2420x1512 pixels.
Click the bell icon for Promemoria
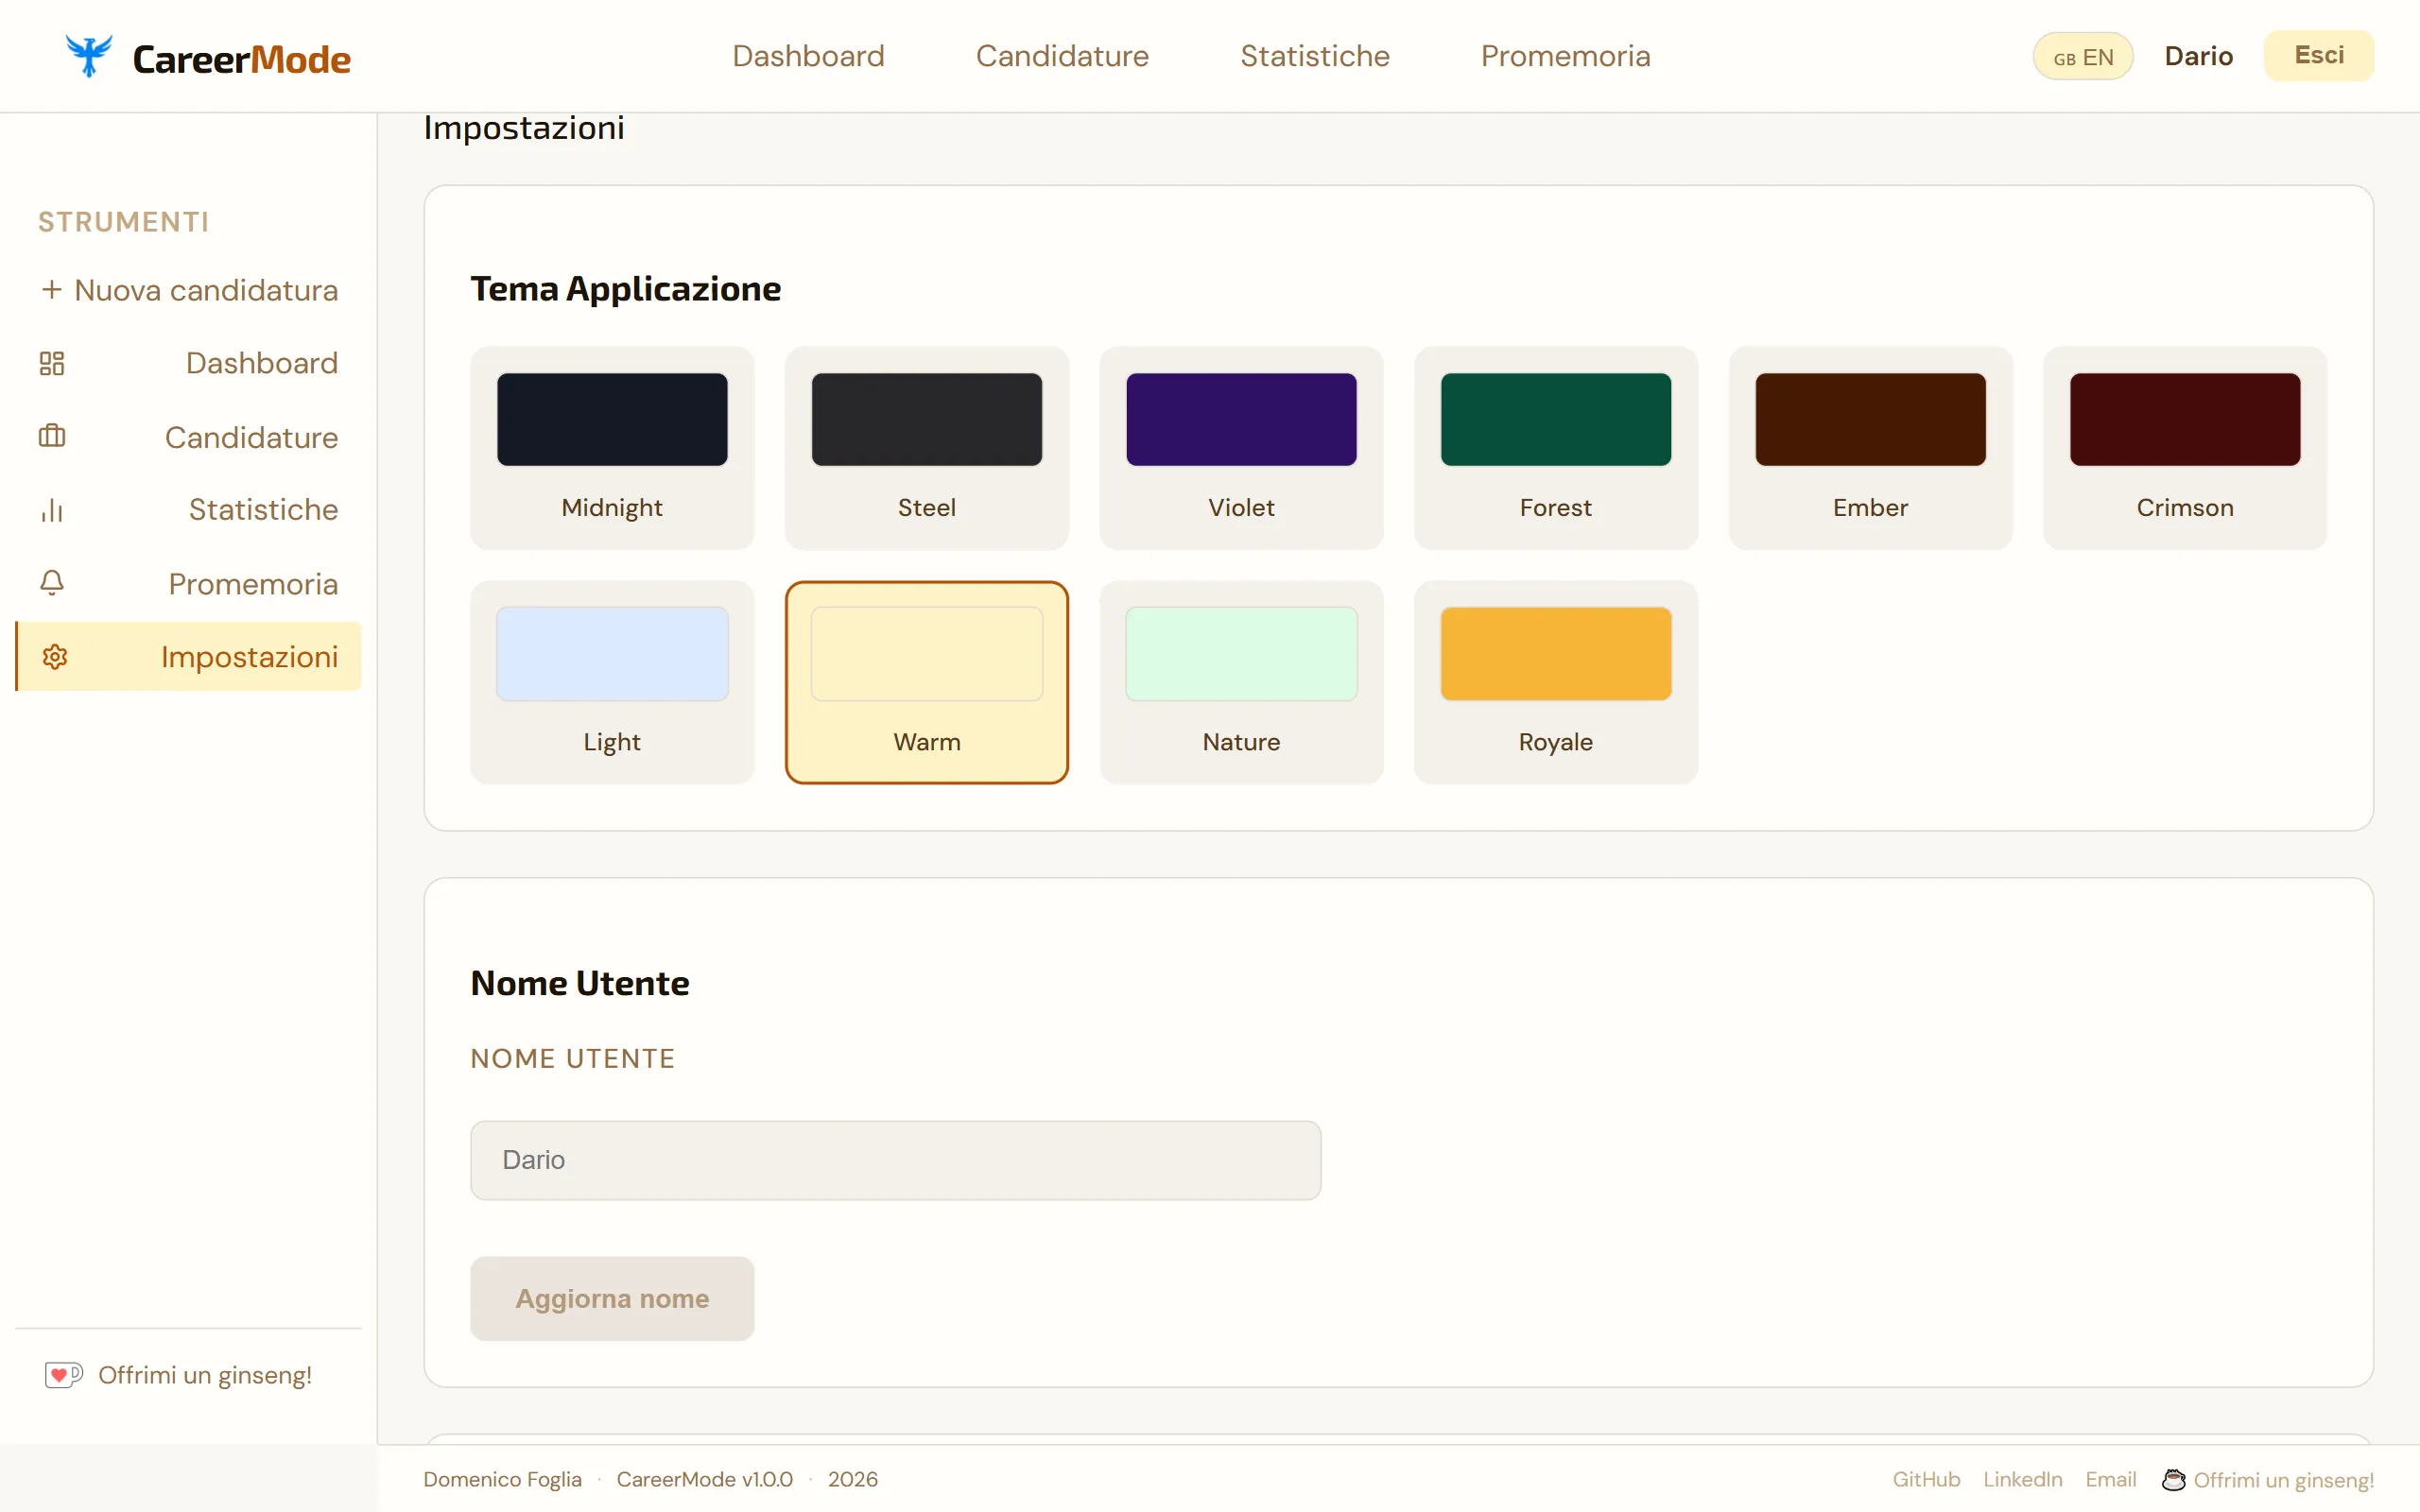pyautogui.click(x=52, y=583)
